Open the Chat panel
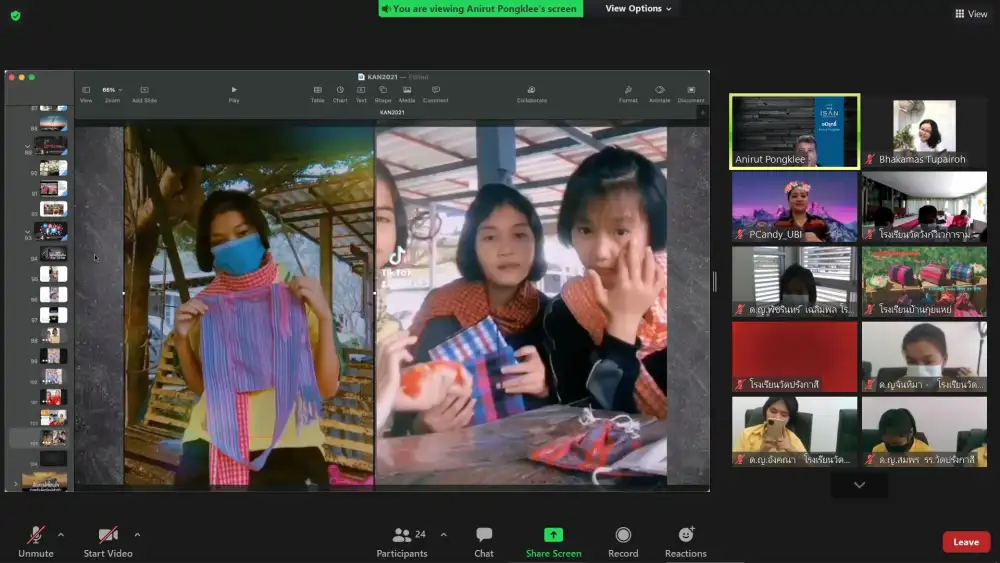Screen dimensions: 1000x563 tap(484, 536)
